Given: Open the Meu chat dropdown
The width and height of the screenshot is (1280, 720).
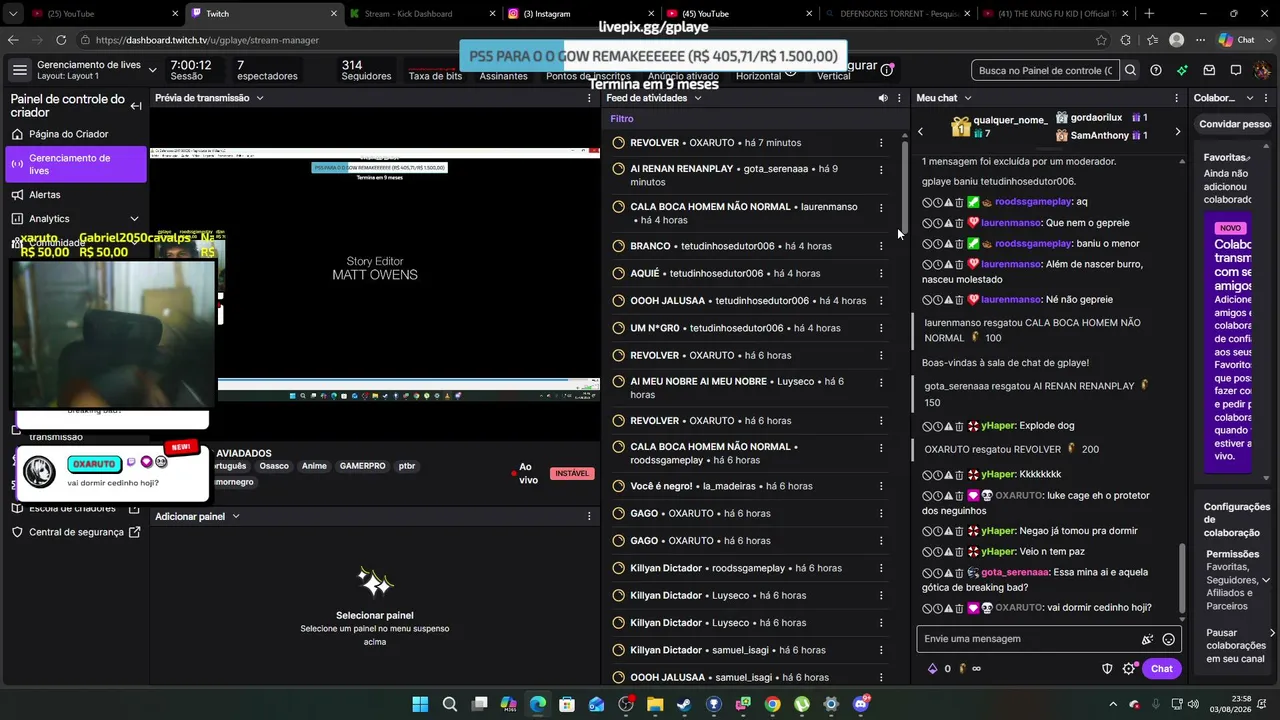Looking at the screenshot, I should 968,98.
